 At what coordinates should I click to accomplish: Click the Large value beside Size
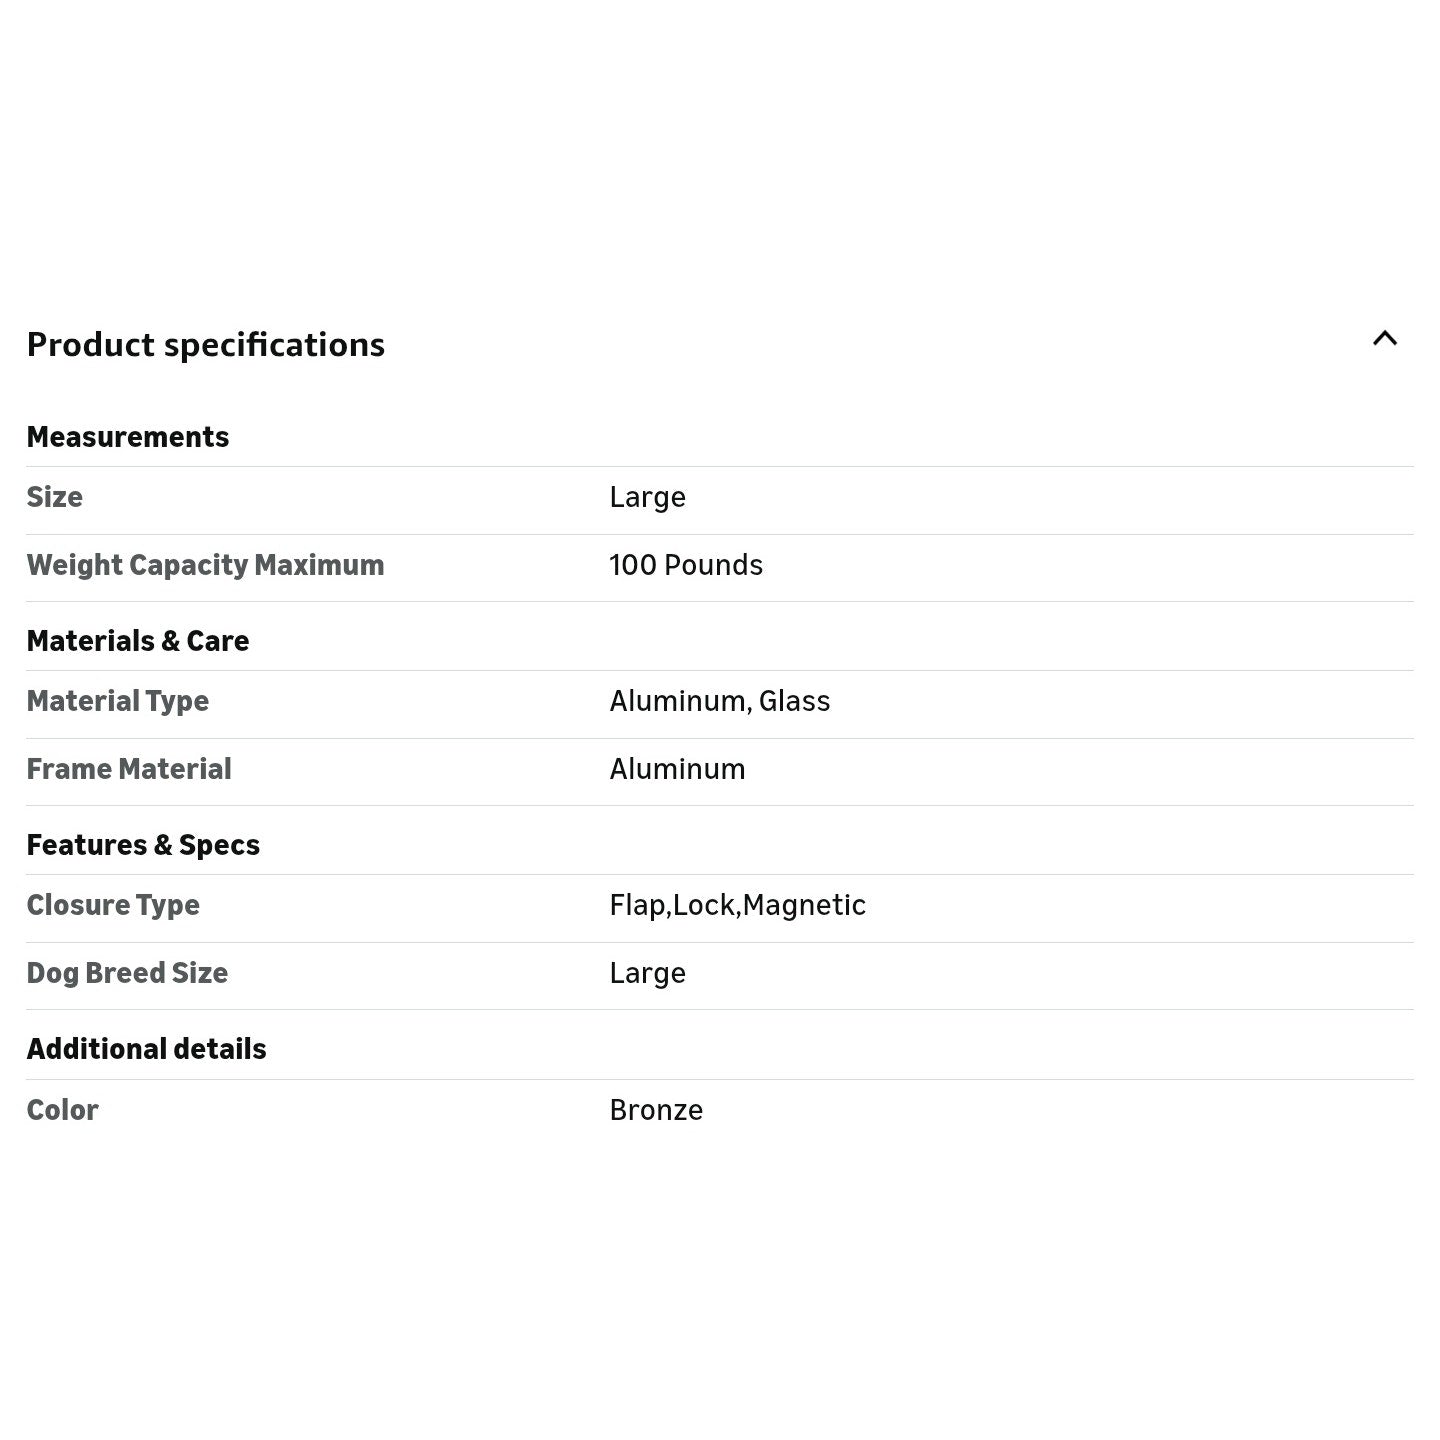coord(647,497)
